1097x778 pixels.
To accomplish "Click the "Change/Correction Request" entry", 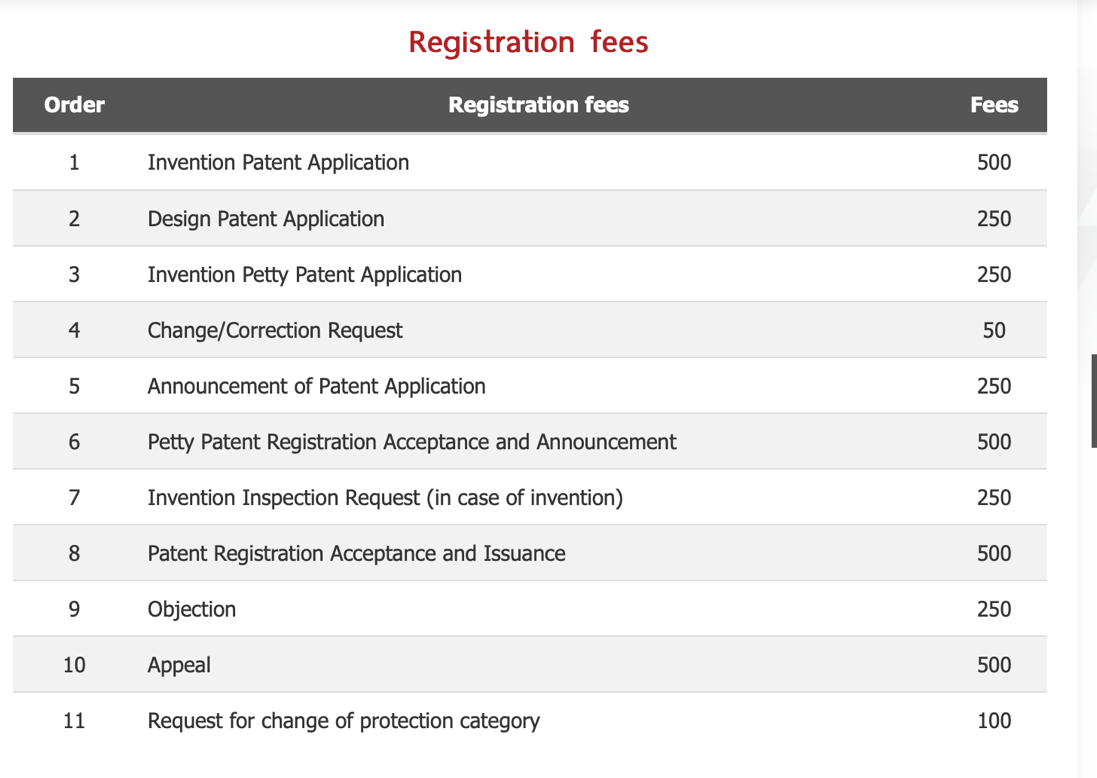I will pyautogui.click(x=275, y=331).
